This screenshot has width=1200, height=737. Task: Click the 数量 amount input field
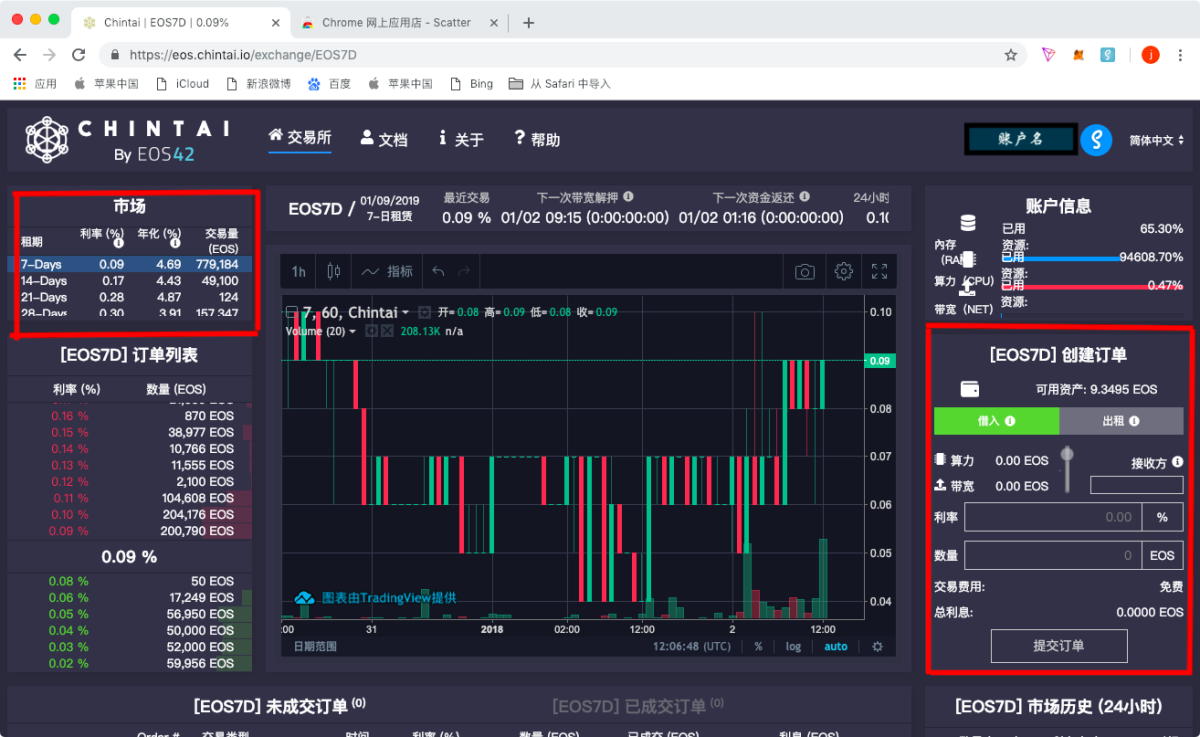tap(1053, 555)
